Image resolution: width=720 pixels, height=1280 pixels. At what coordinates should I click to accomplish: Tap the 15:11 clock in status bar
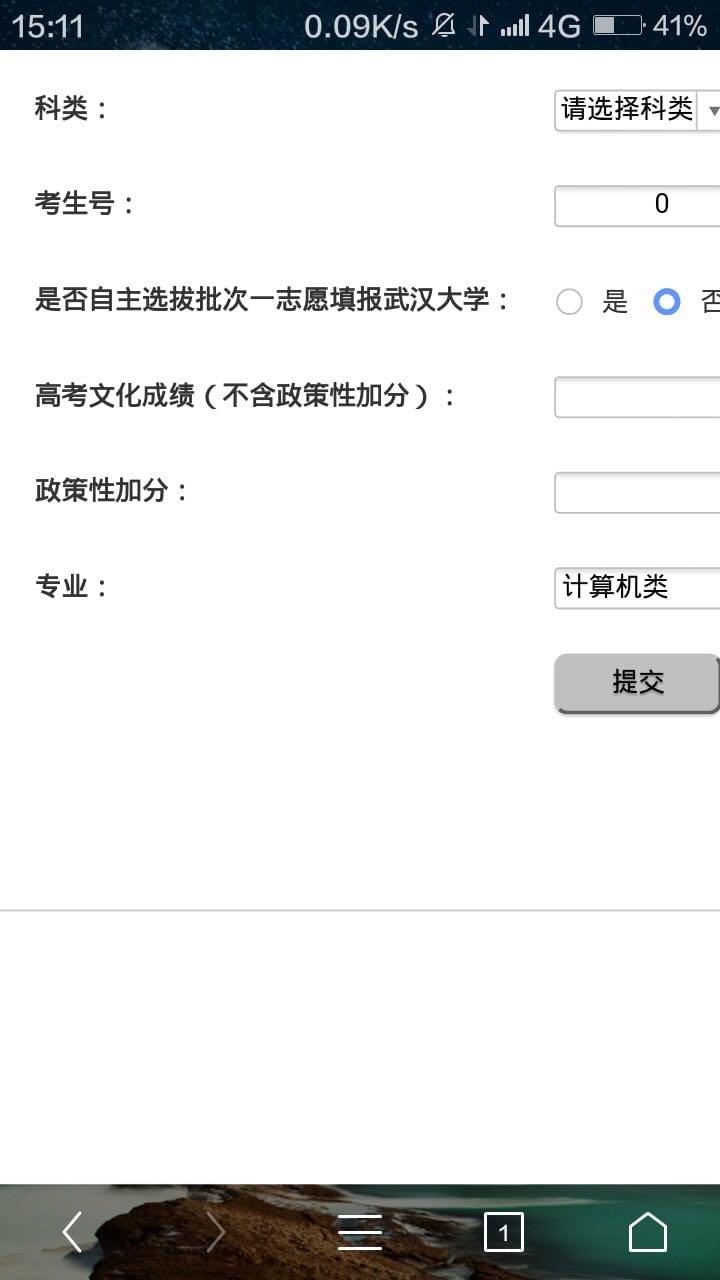(x=48, y=26)
